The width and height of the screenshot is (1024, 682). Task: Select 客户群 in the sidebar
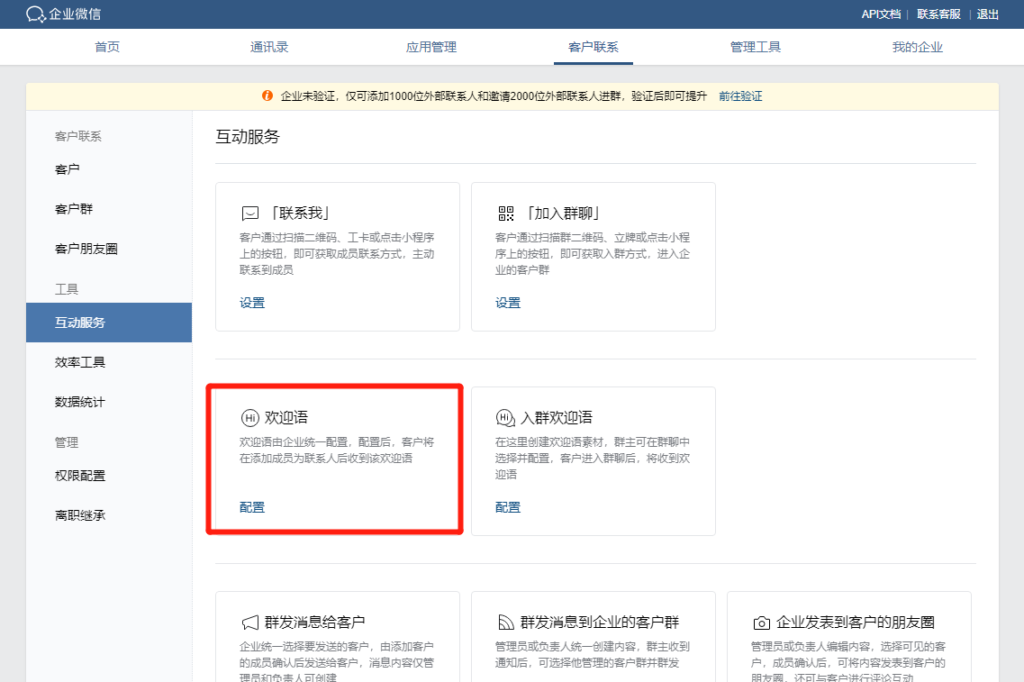(73, 209)
